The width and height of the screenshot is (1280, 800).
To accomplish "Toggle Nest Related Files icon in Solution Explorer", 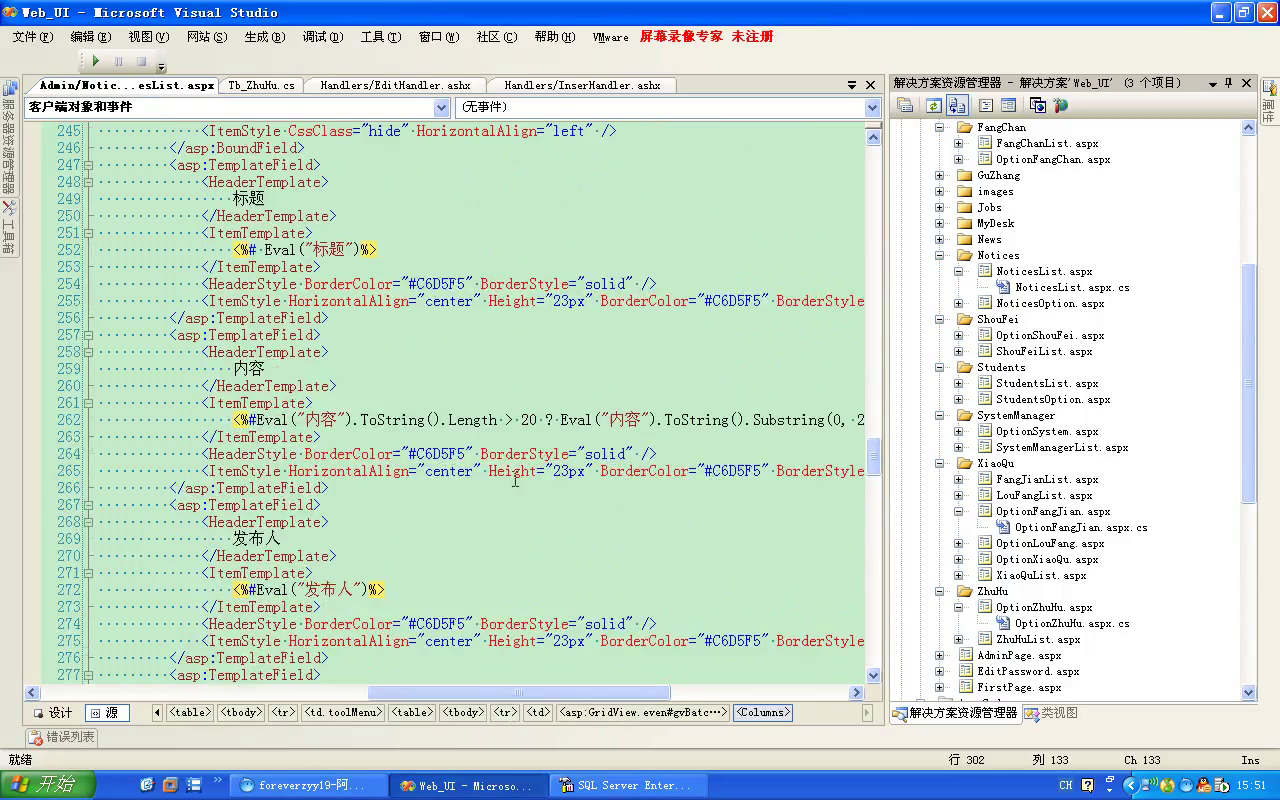I will [x=957, y=105].
